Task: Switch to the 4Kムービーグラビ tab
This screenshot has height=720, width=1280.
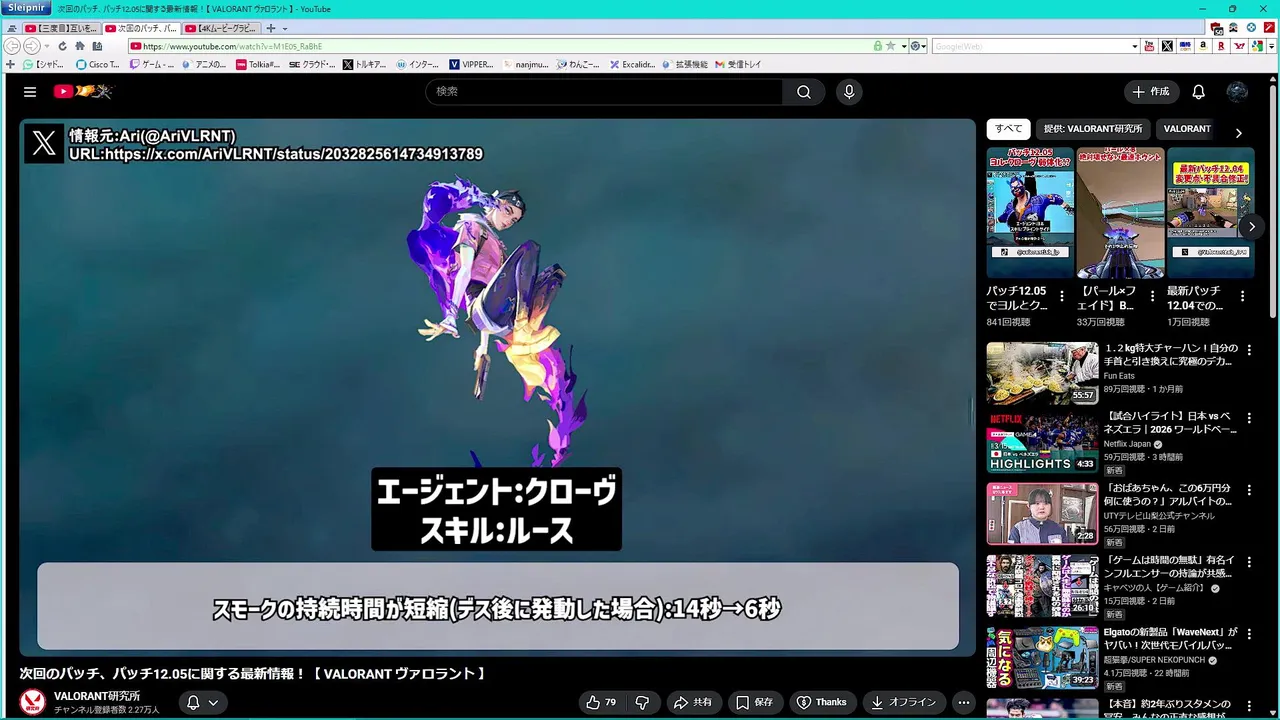Action: click(221, 28)
